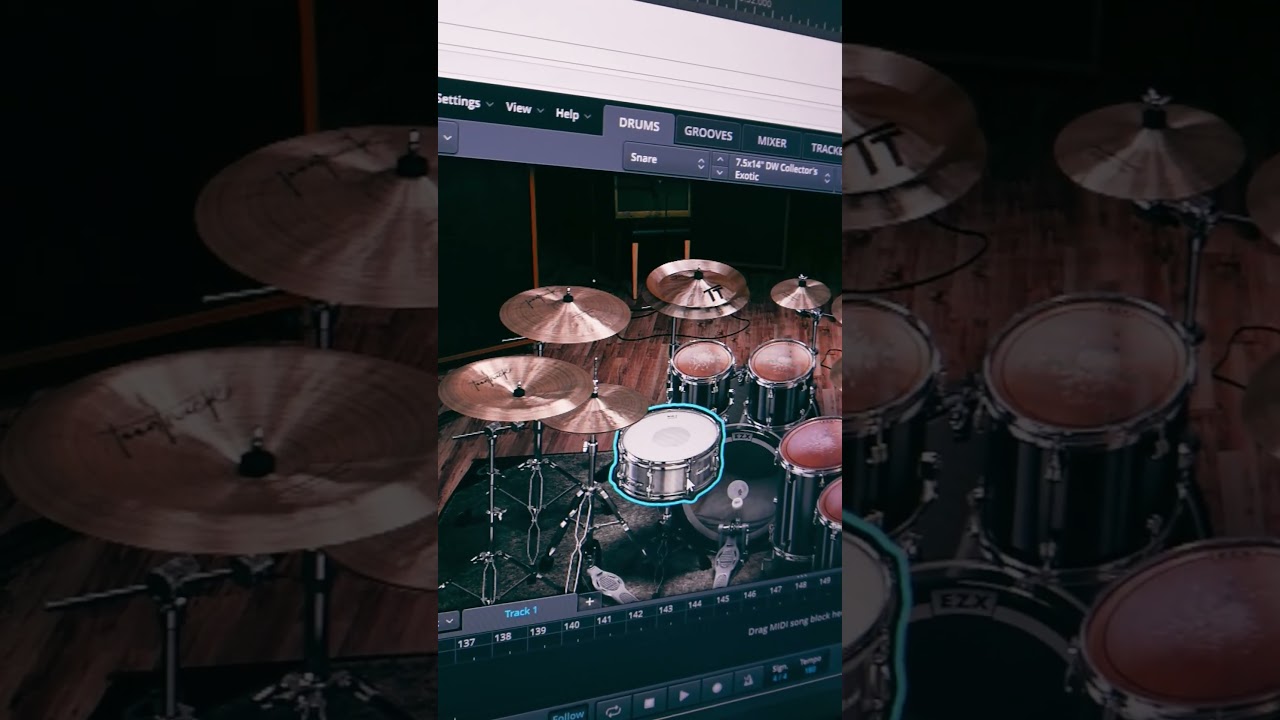Switch to the GROOVES tab

click(x=707, y=134)
